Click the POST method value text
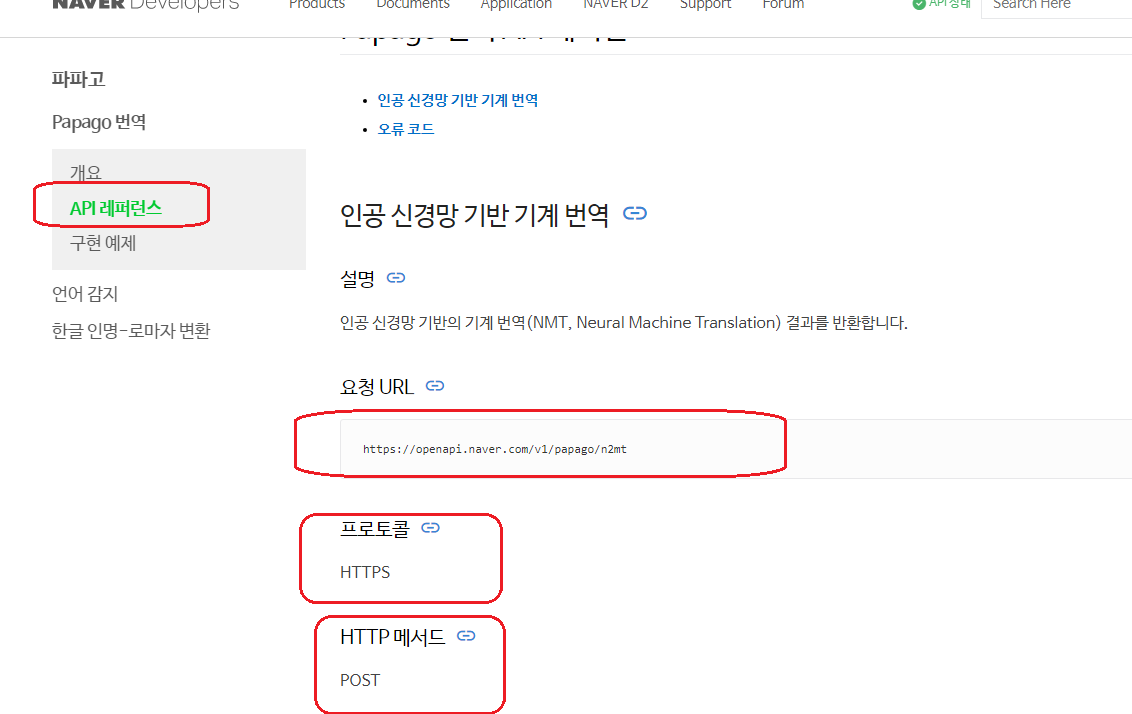The width and height of the screenshot is (1132, 714). (360, 680)
